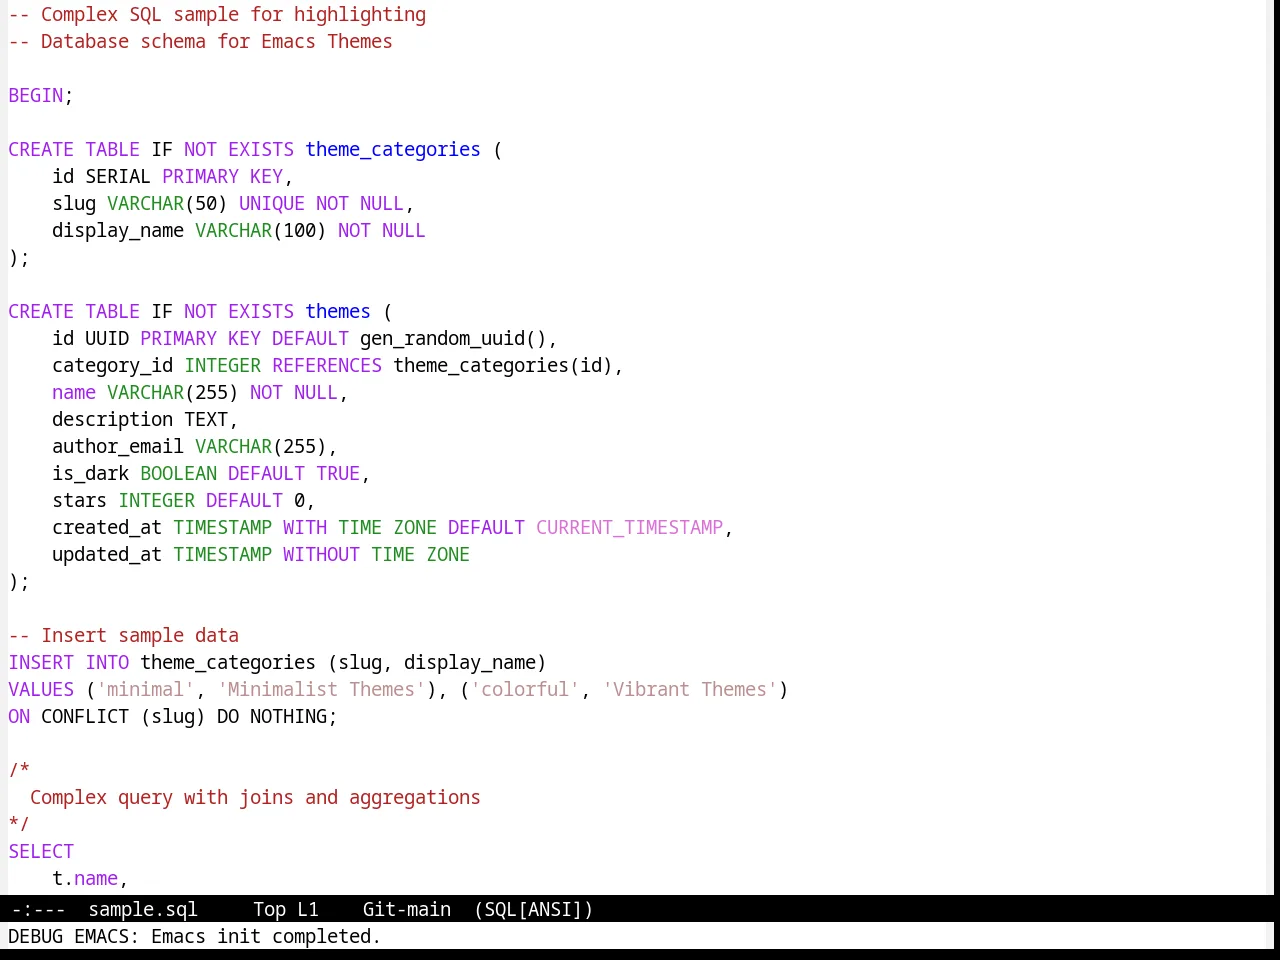Click the WITHOUT keyword on updated_at line
Viewport: 1280px width, 960px height.
pos(321,554)
